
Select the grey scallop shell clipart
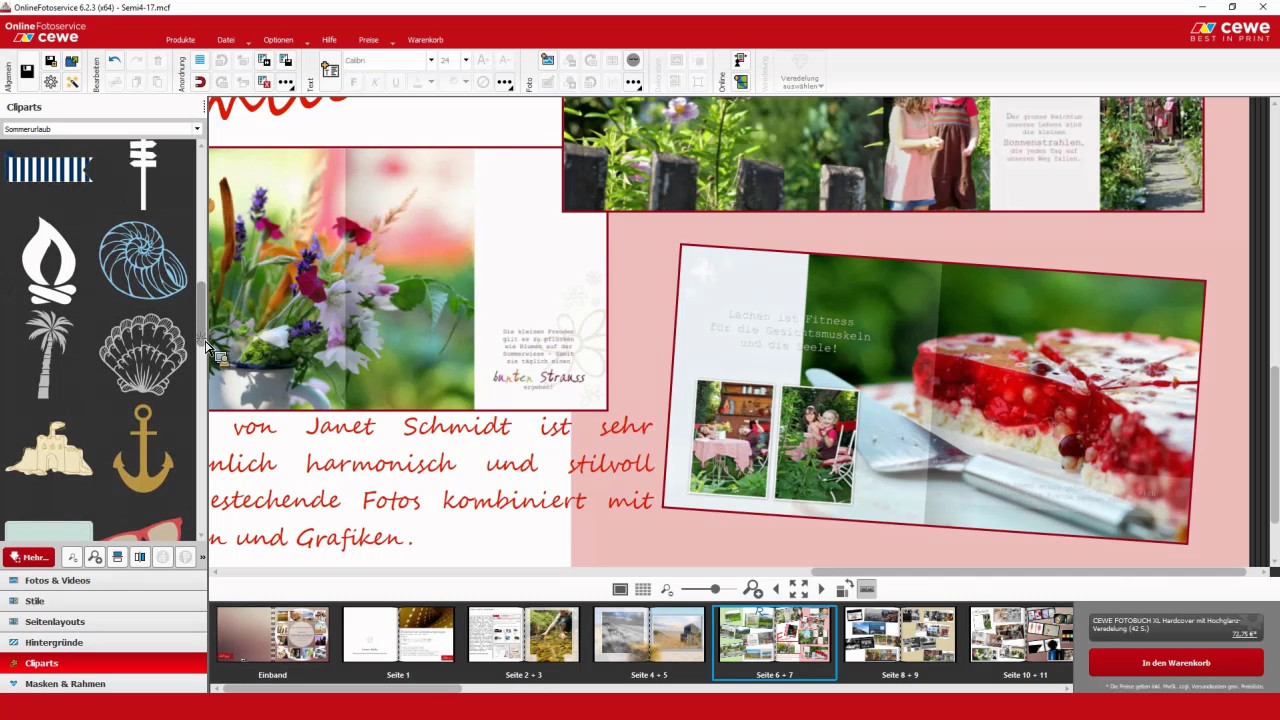tap(143, 354)
